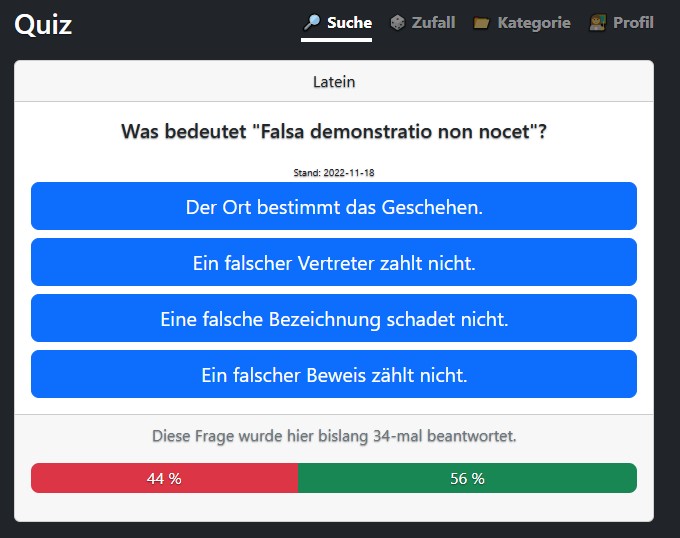
Task: Click the folder icon beside Kategorie
Action: pos(481,23)
